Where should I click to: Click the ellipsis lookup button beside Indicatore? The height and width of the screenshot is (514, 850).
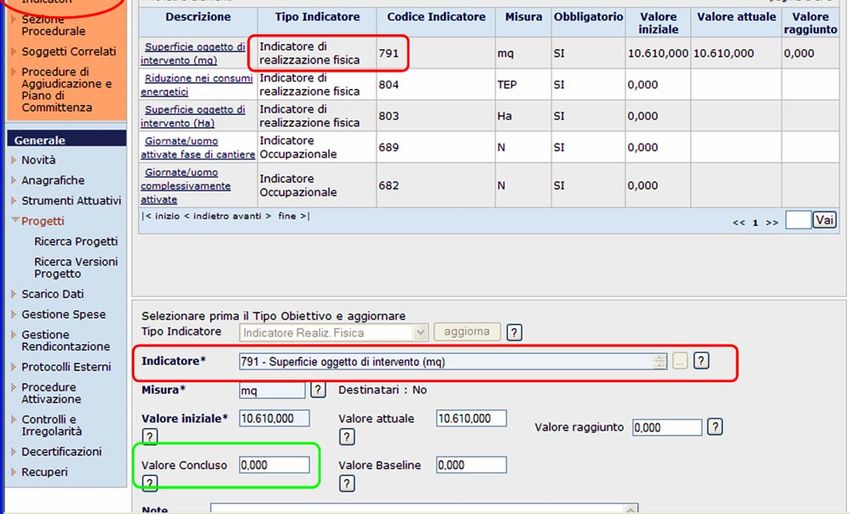point(680,361)
